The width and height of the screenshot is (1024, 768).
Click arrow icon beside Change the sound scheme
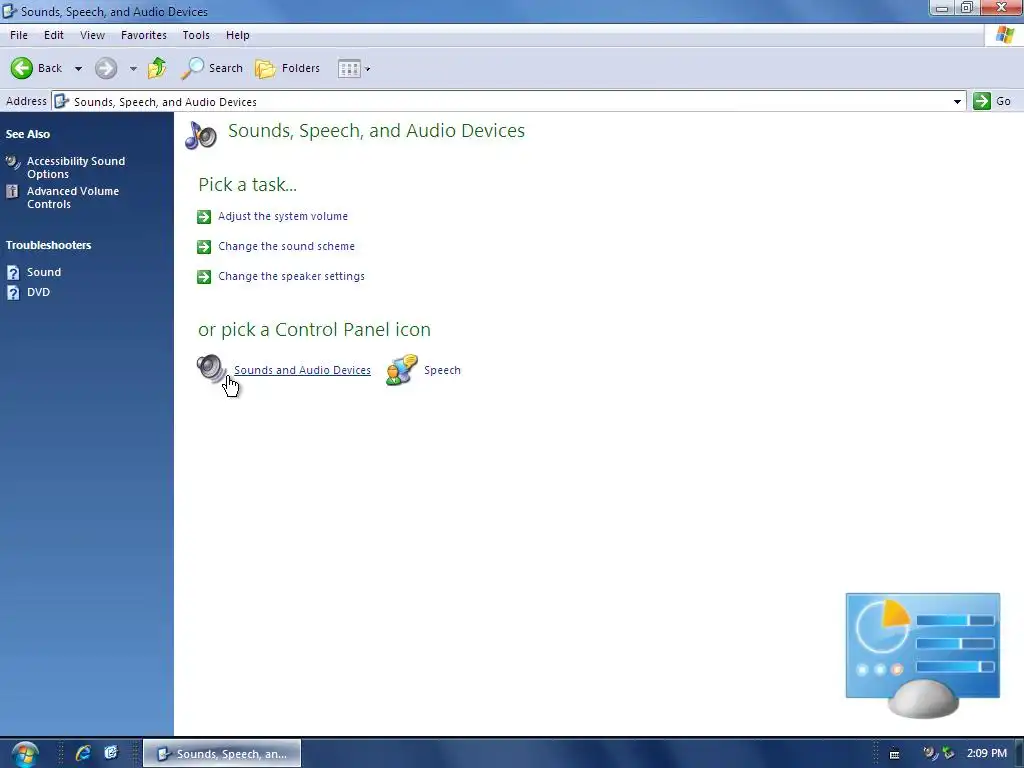(204, 247)
